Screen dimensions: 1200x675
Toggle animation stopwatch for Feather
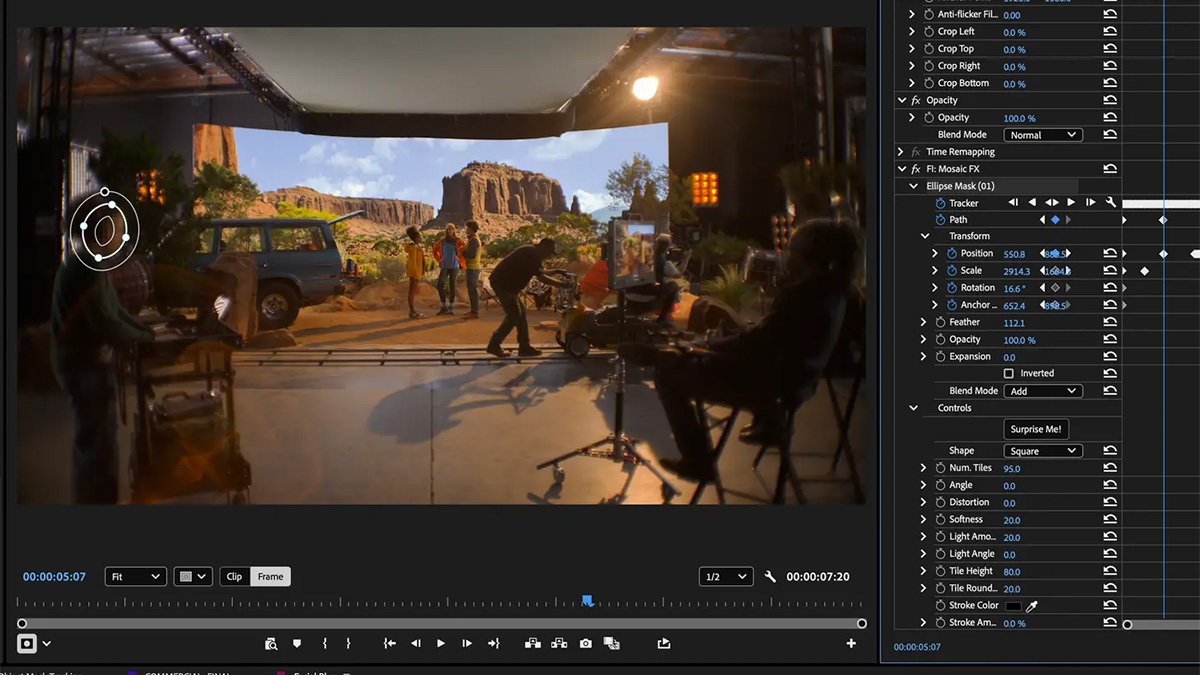tap(940, 322)
